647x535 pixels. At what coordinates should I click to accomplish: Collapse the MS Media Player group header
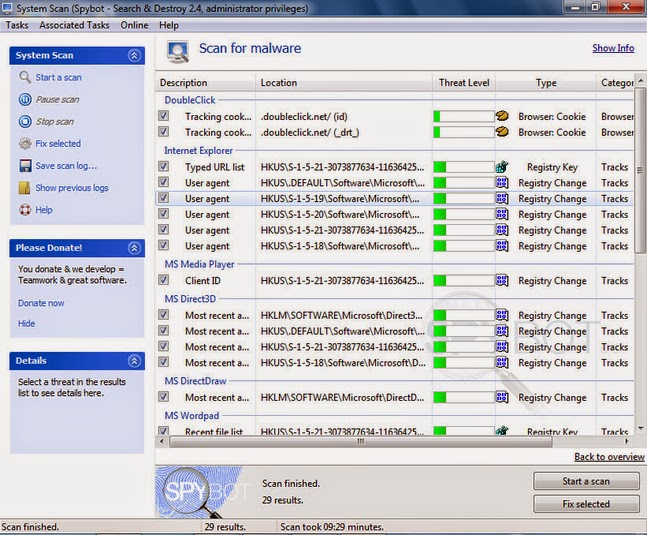pyautogui.click(x=199, y=264)
